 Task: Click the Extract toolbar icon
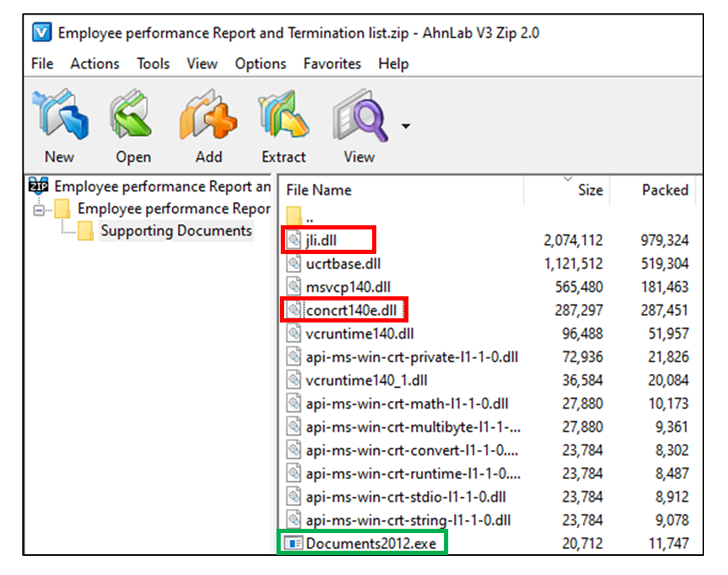[284, 115]
